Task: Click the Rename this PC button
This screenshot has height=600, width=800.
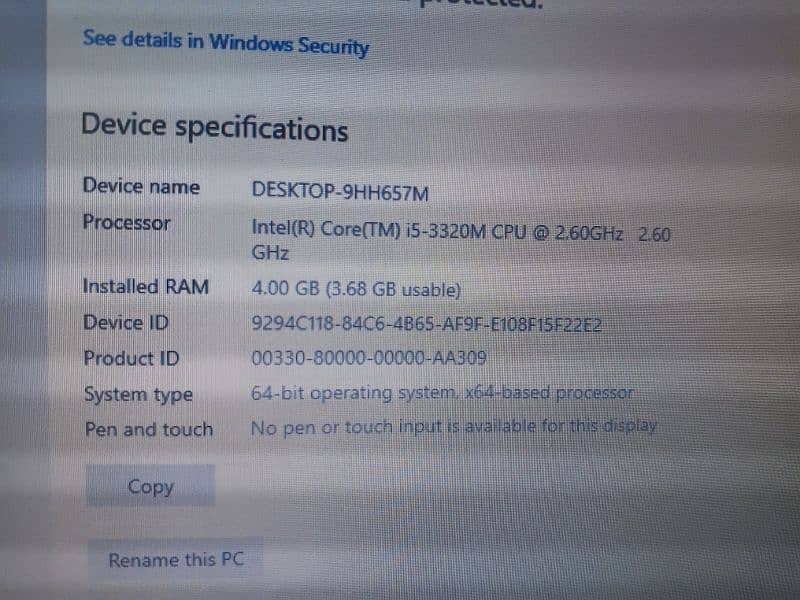Action: click(x=176, y=560)
